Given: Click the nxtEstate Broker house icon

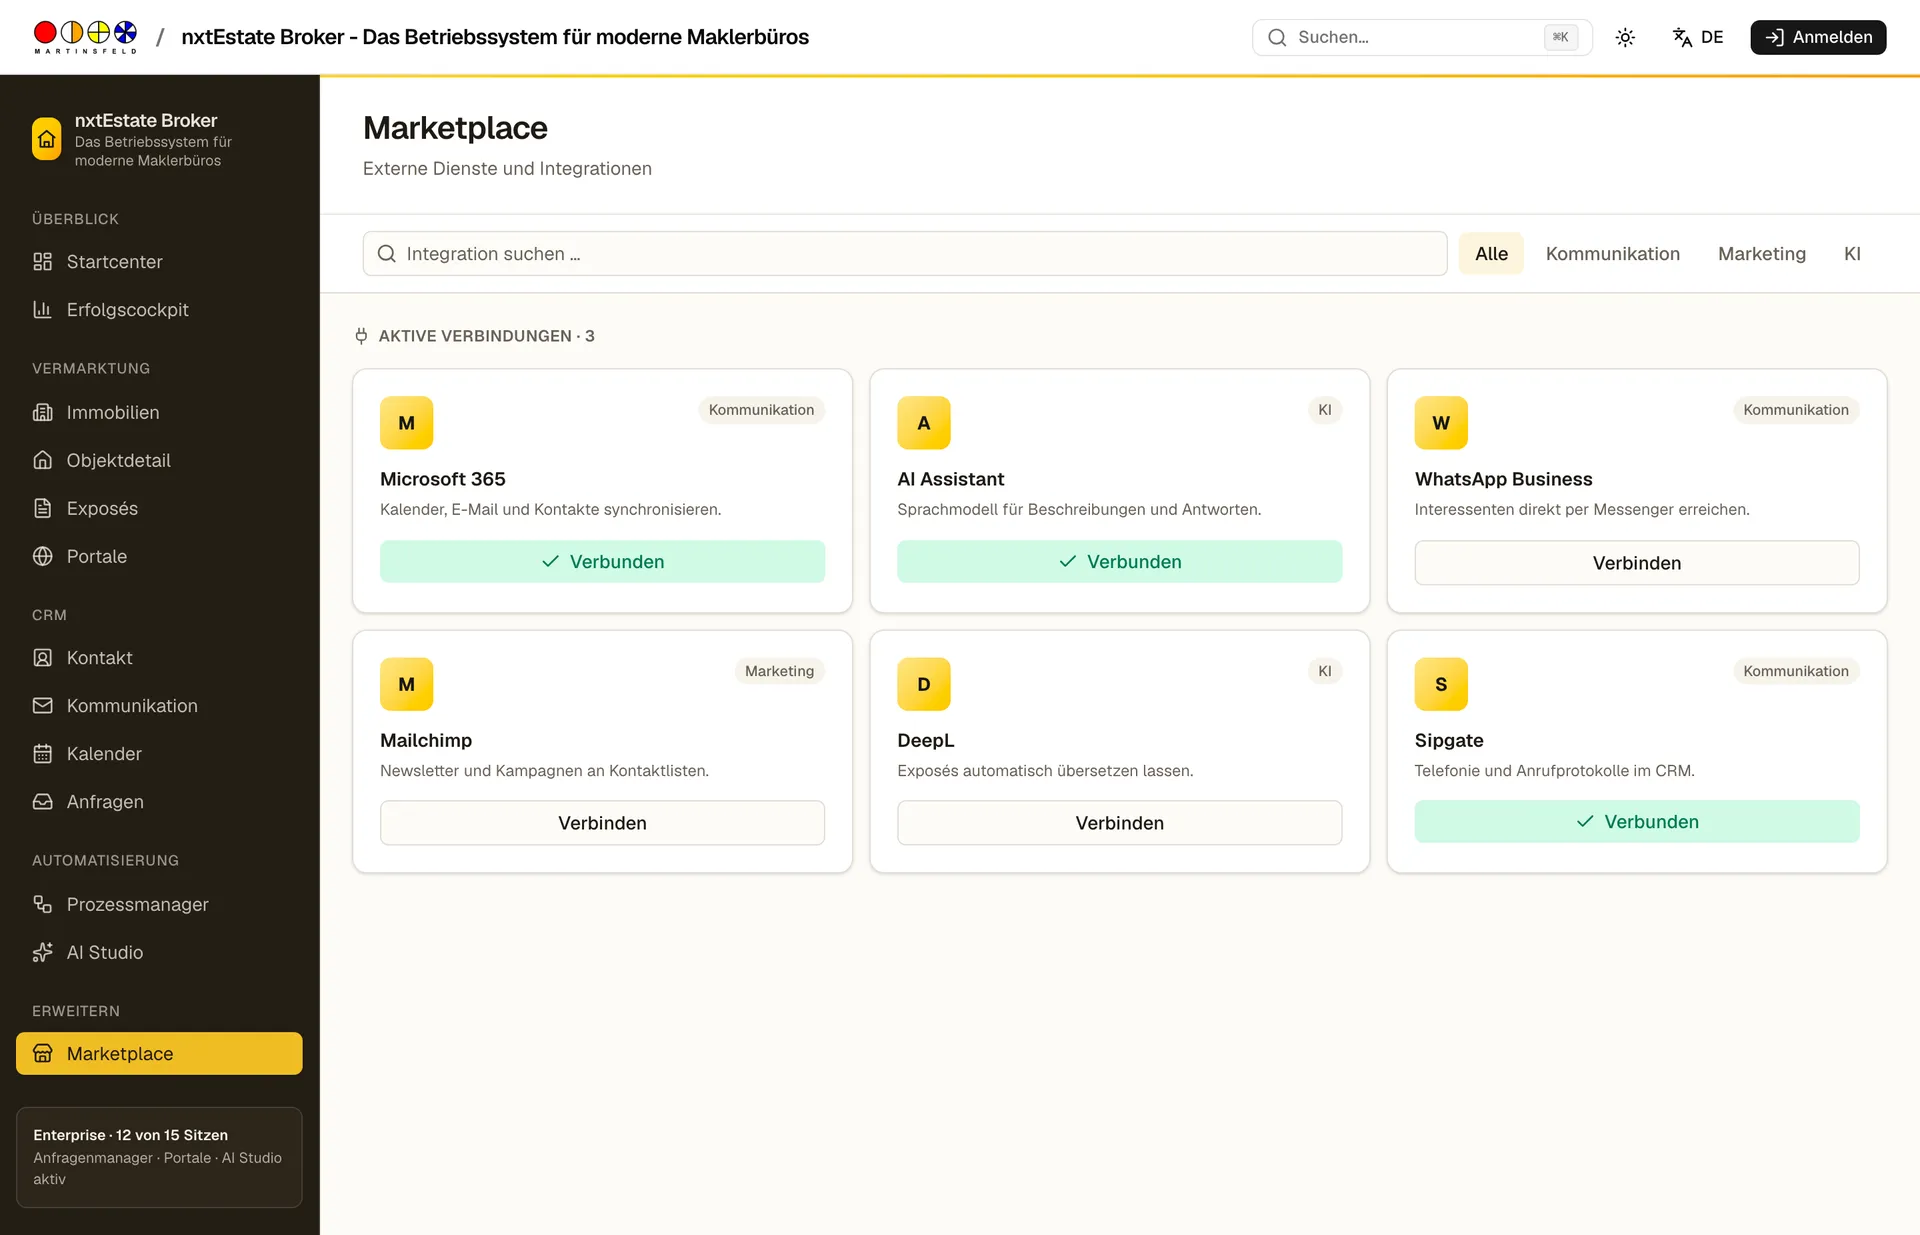Looking at the screenshot, I should tap(47, 139).
